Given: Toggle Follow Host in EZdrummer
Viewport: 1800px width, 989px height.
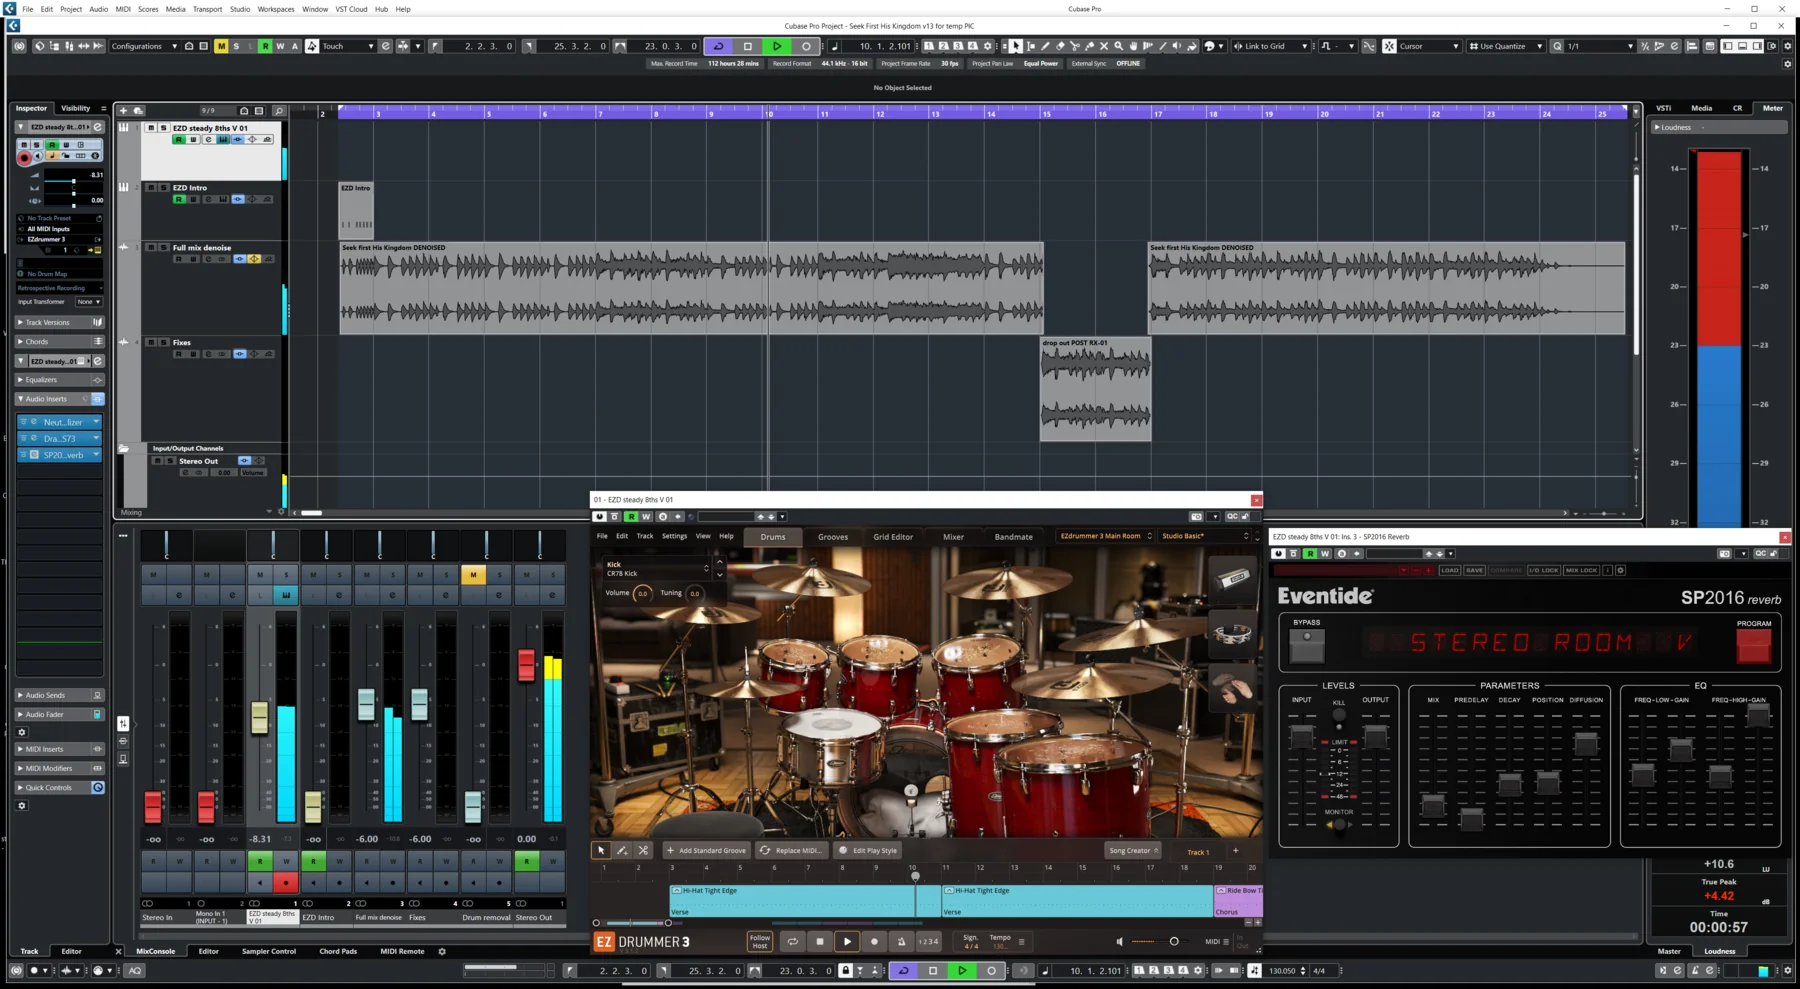Looking at the screenshot, I should 760,941.
